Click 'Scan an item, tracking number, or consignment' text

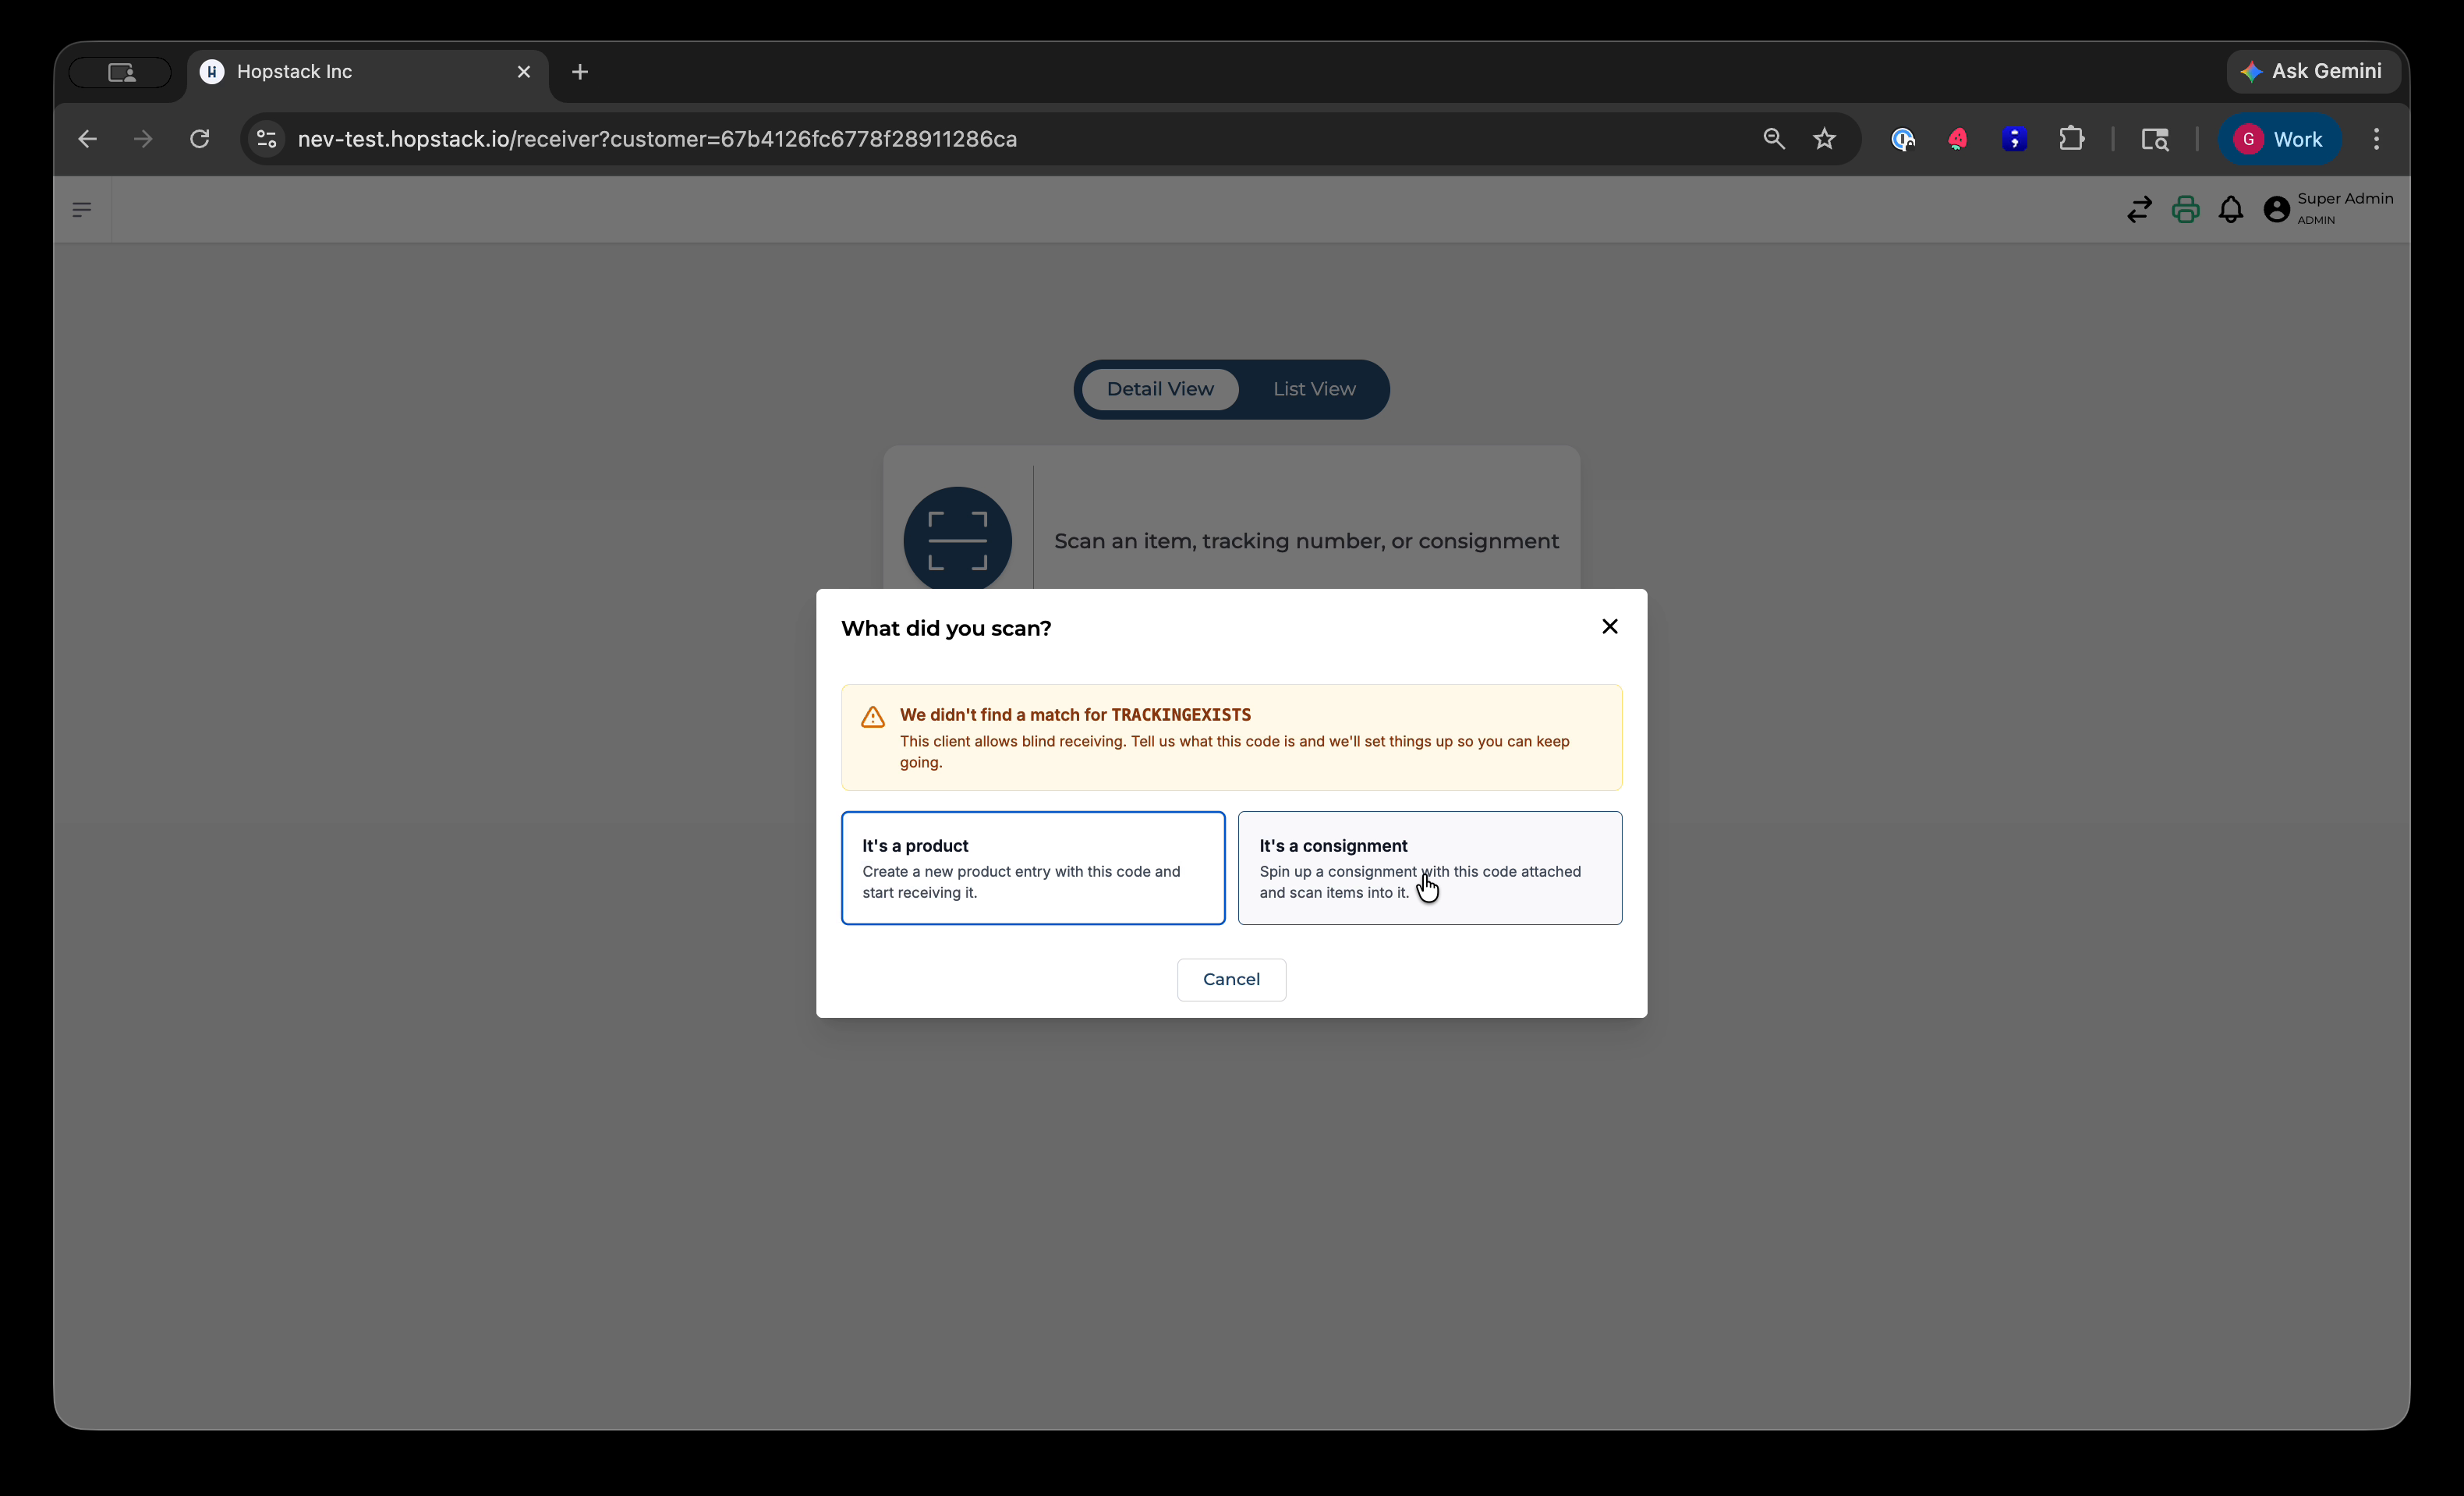[1306, 541]
